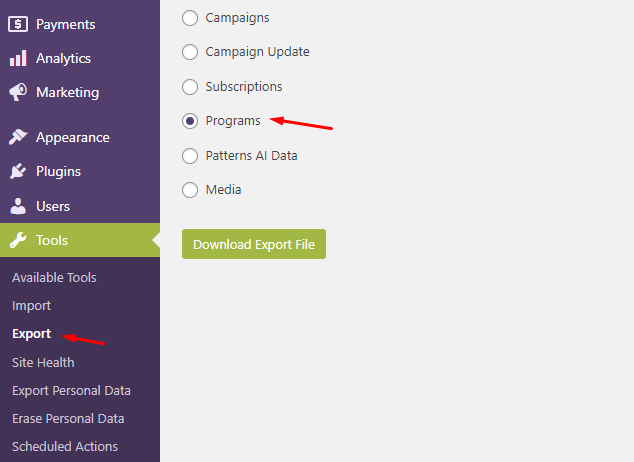This screenshot has height=462, width=634.
Task: Select the Programs radio button
Action: [x=190, y=121]
